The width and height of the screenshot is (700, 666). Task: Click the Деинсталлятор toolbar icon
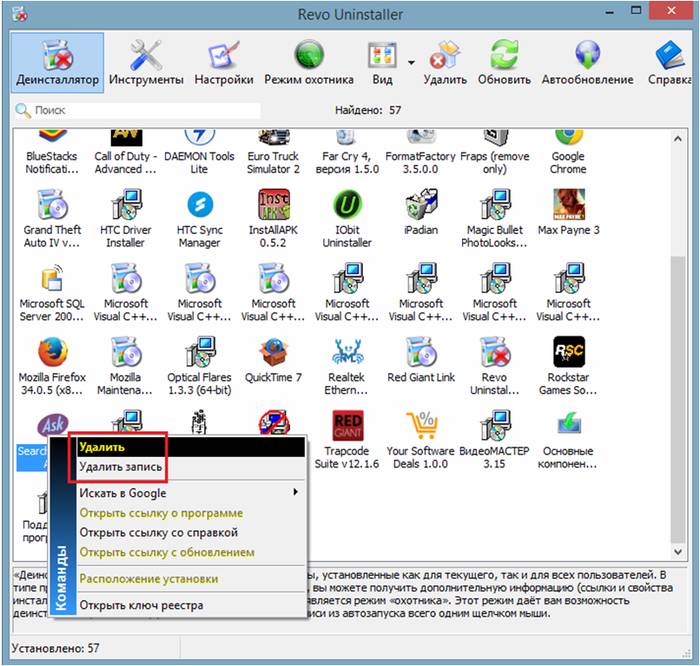tap(58, 61)
